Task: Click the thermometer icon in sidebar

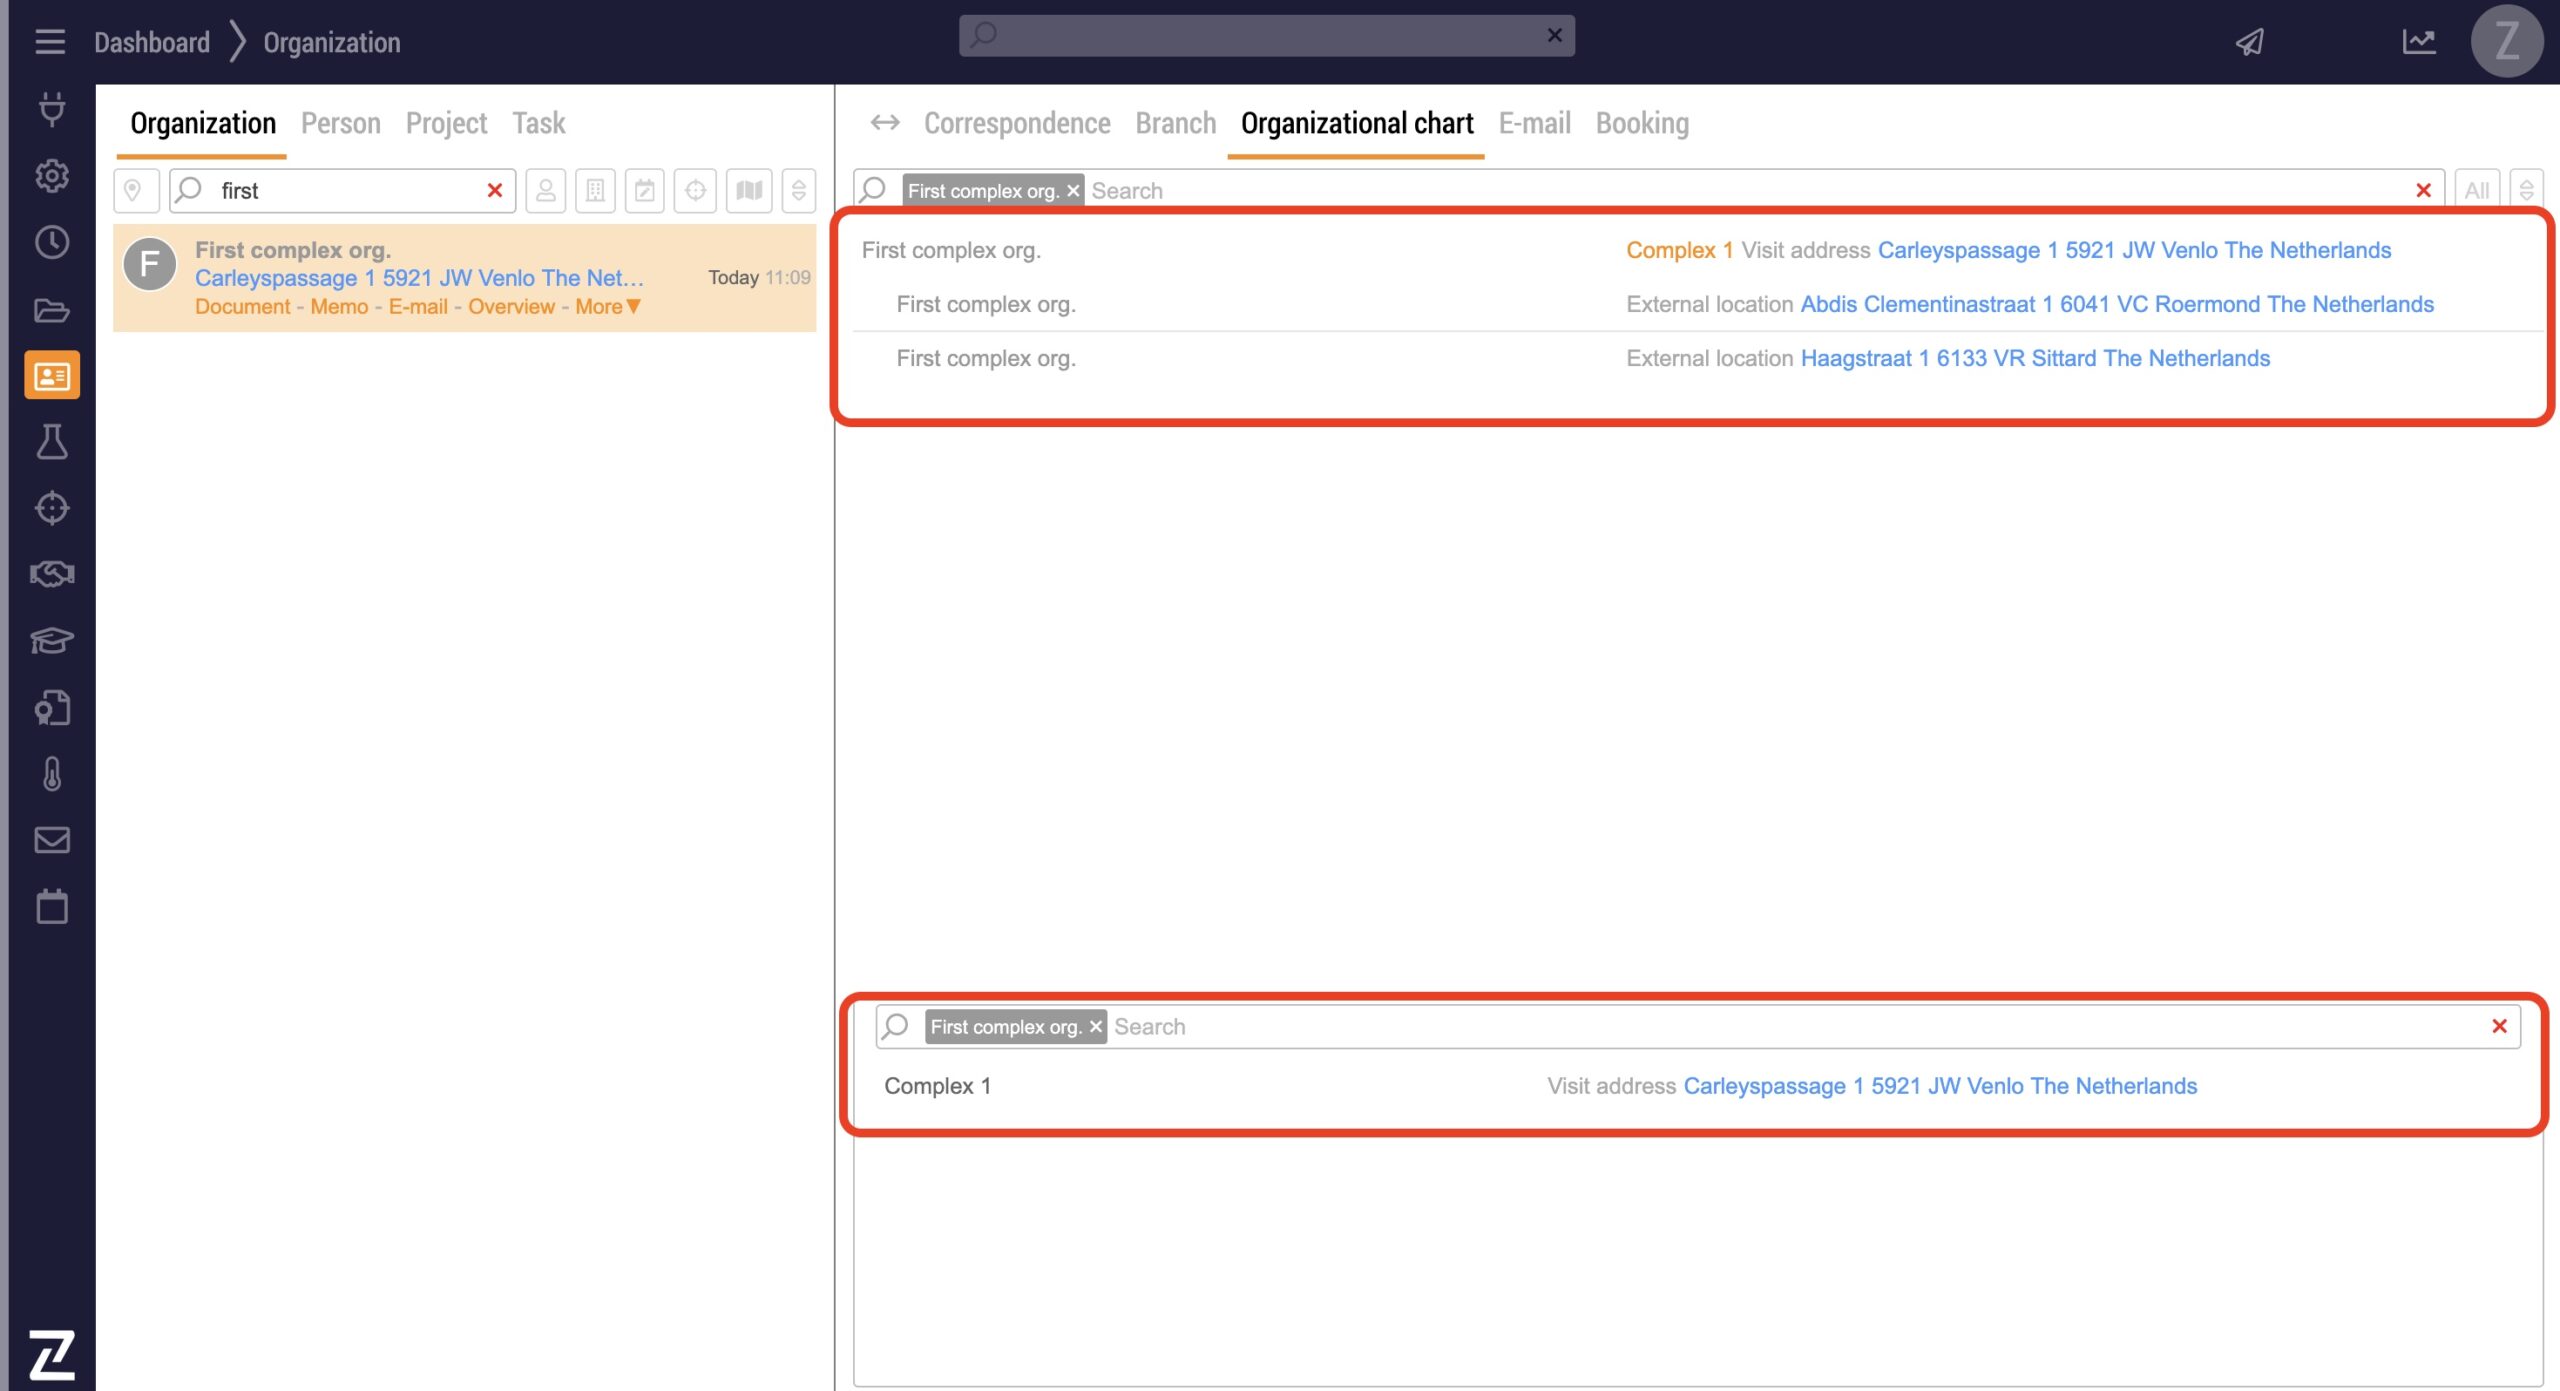Action: [x=52, y=773]
